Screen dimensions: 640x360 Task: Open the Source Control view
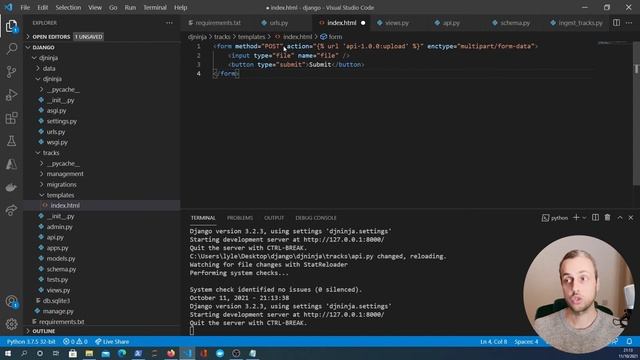(x=11, y=72)
